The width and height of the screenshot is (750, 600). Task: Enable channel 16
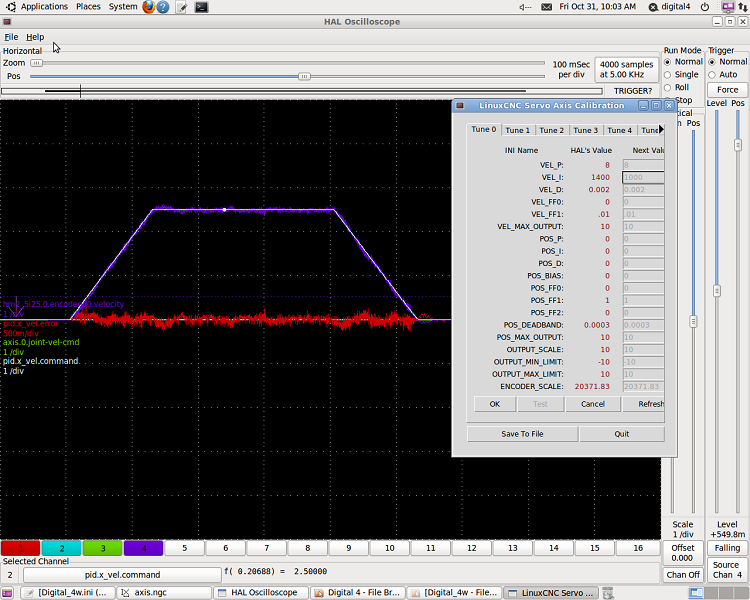click(x=638, y=548)
